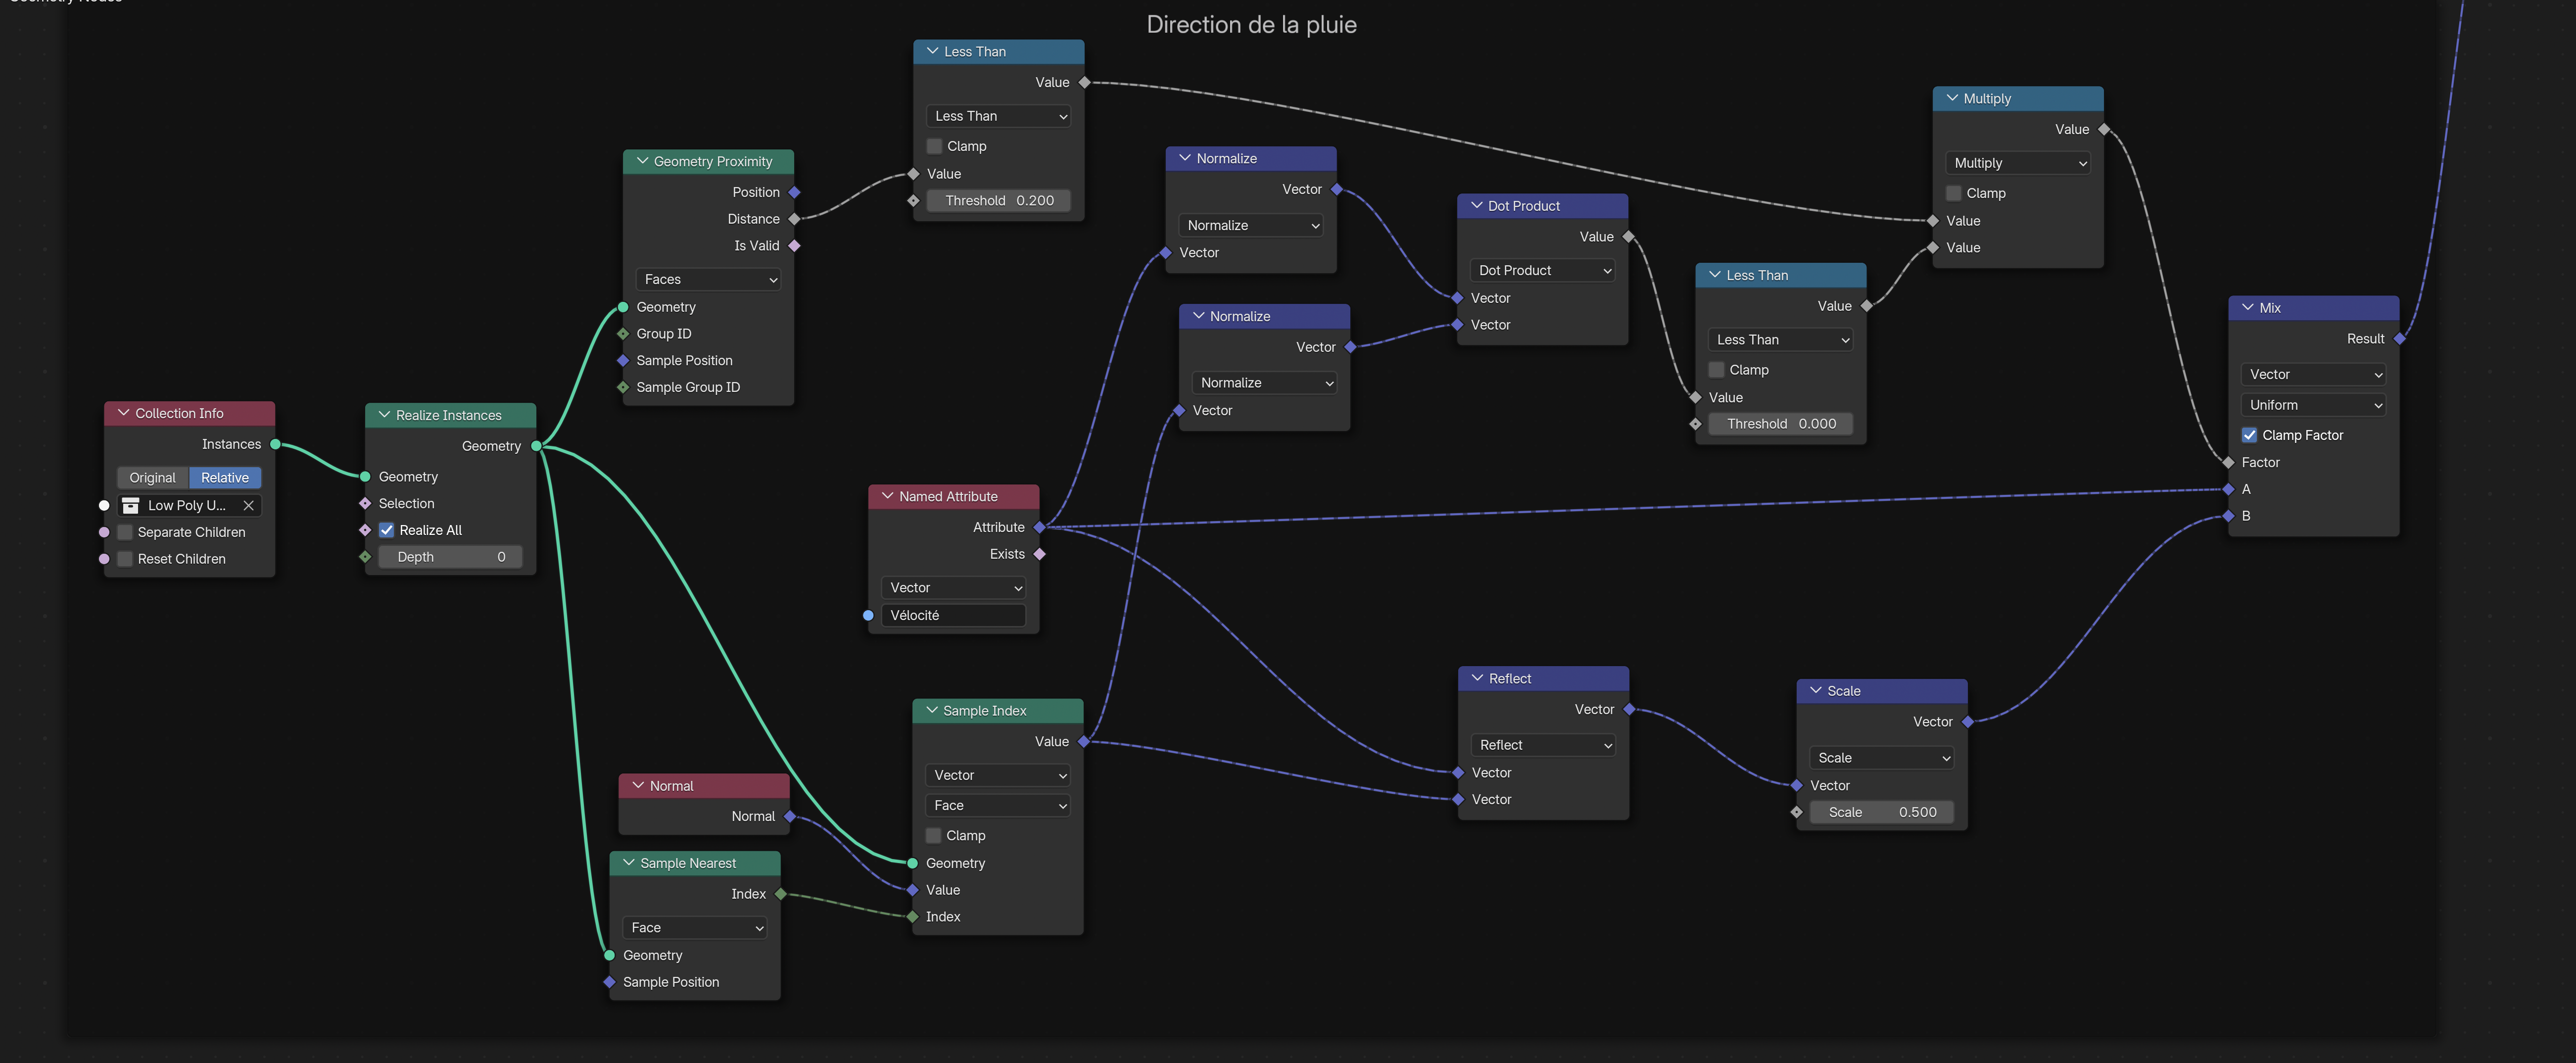The image size is (2576, 1063).
Task: Click the Vélocité attribute name field
Action: (953, 616)
